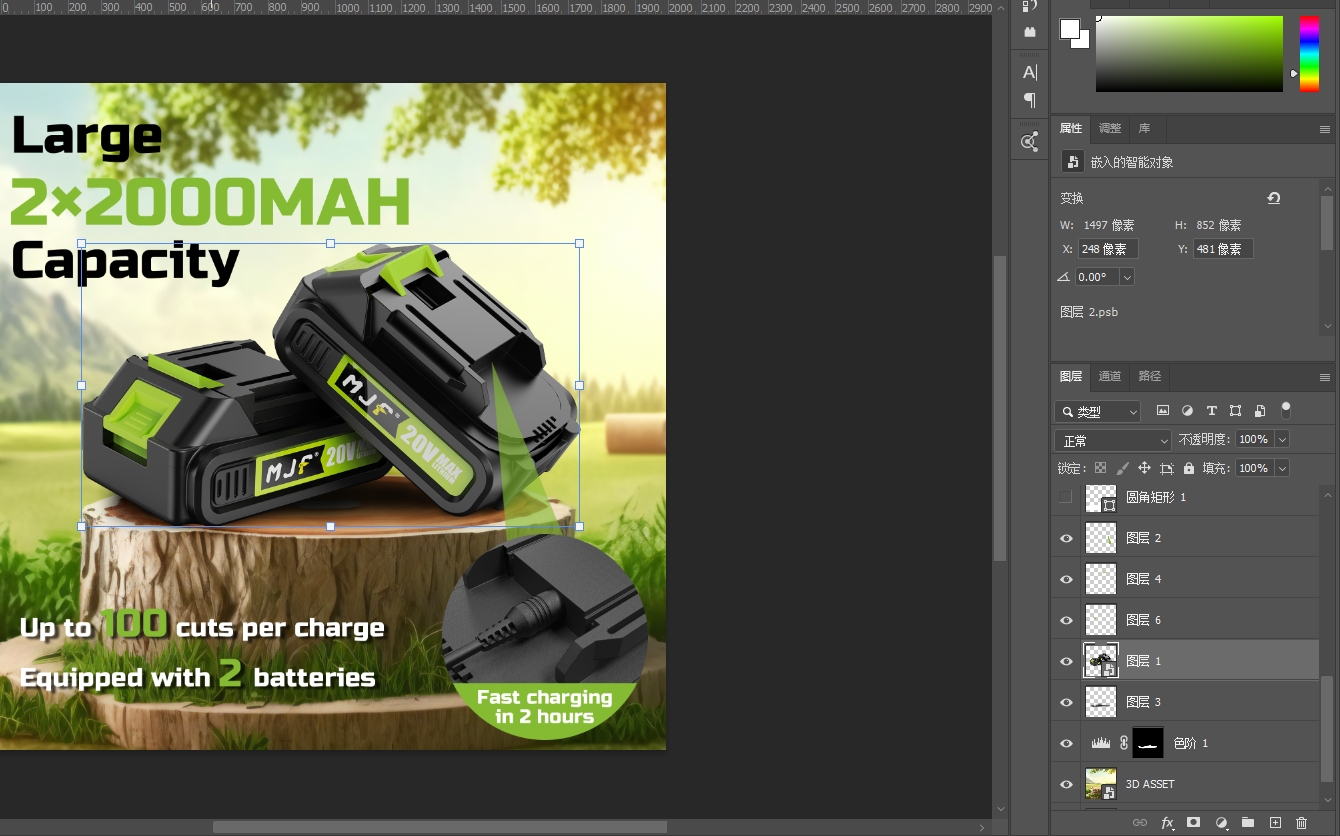Viewport: 1340px width, 836px height.
Task: Hide the 3D ASSET layer
Action: coord(1066,784)
